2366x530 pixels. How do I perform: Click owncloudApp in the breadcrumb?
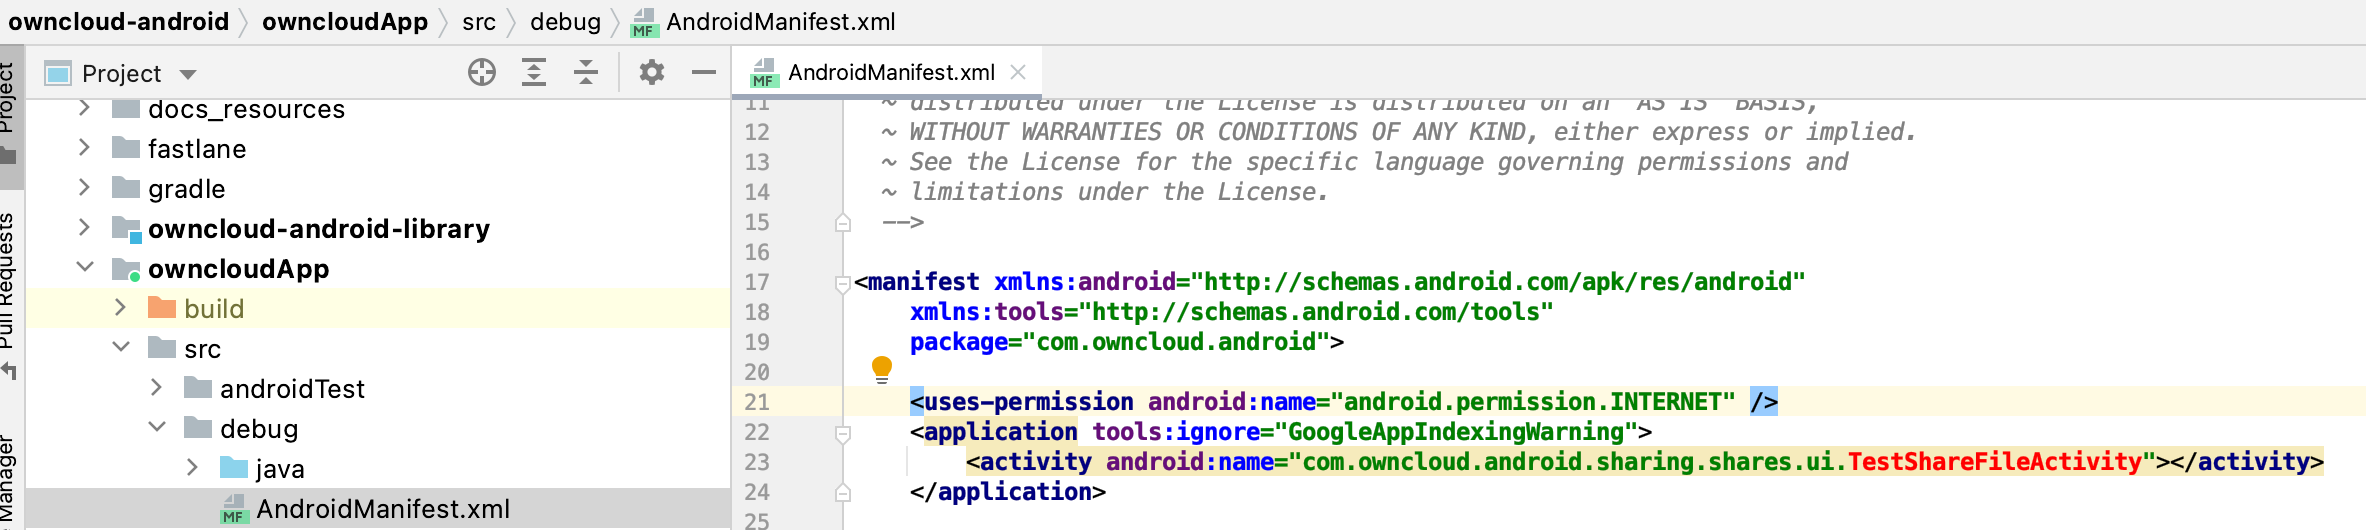[345, 22]
